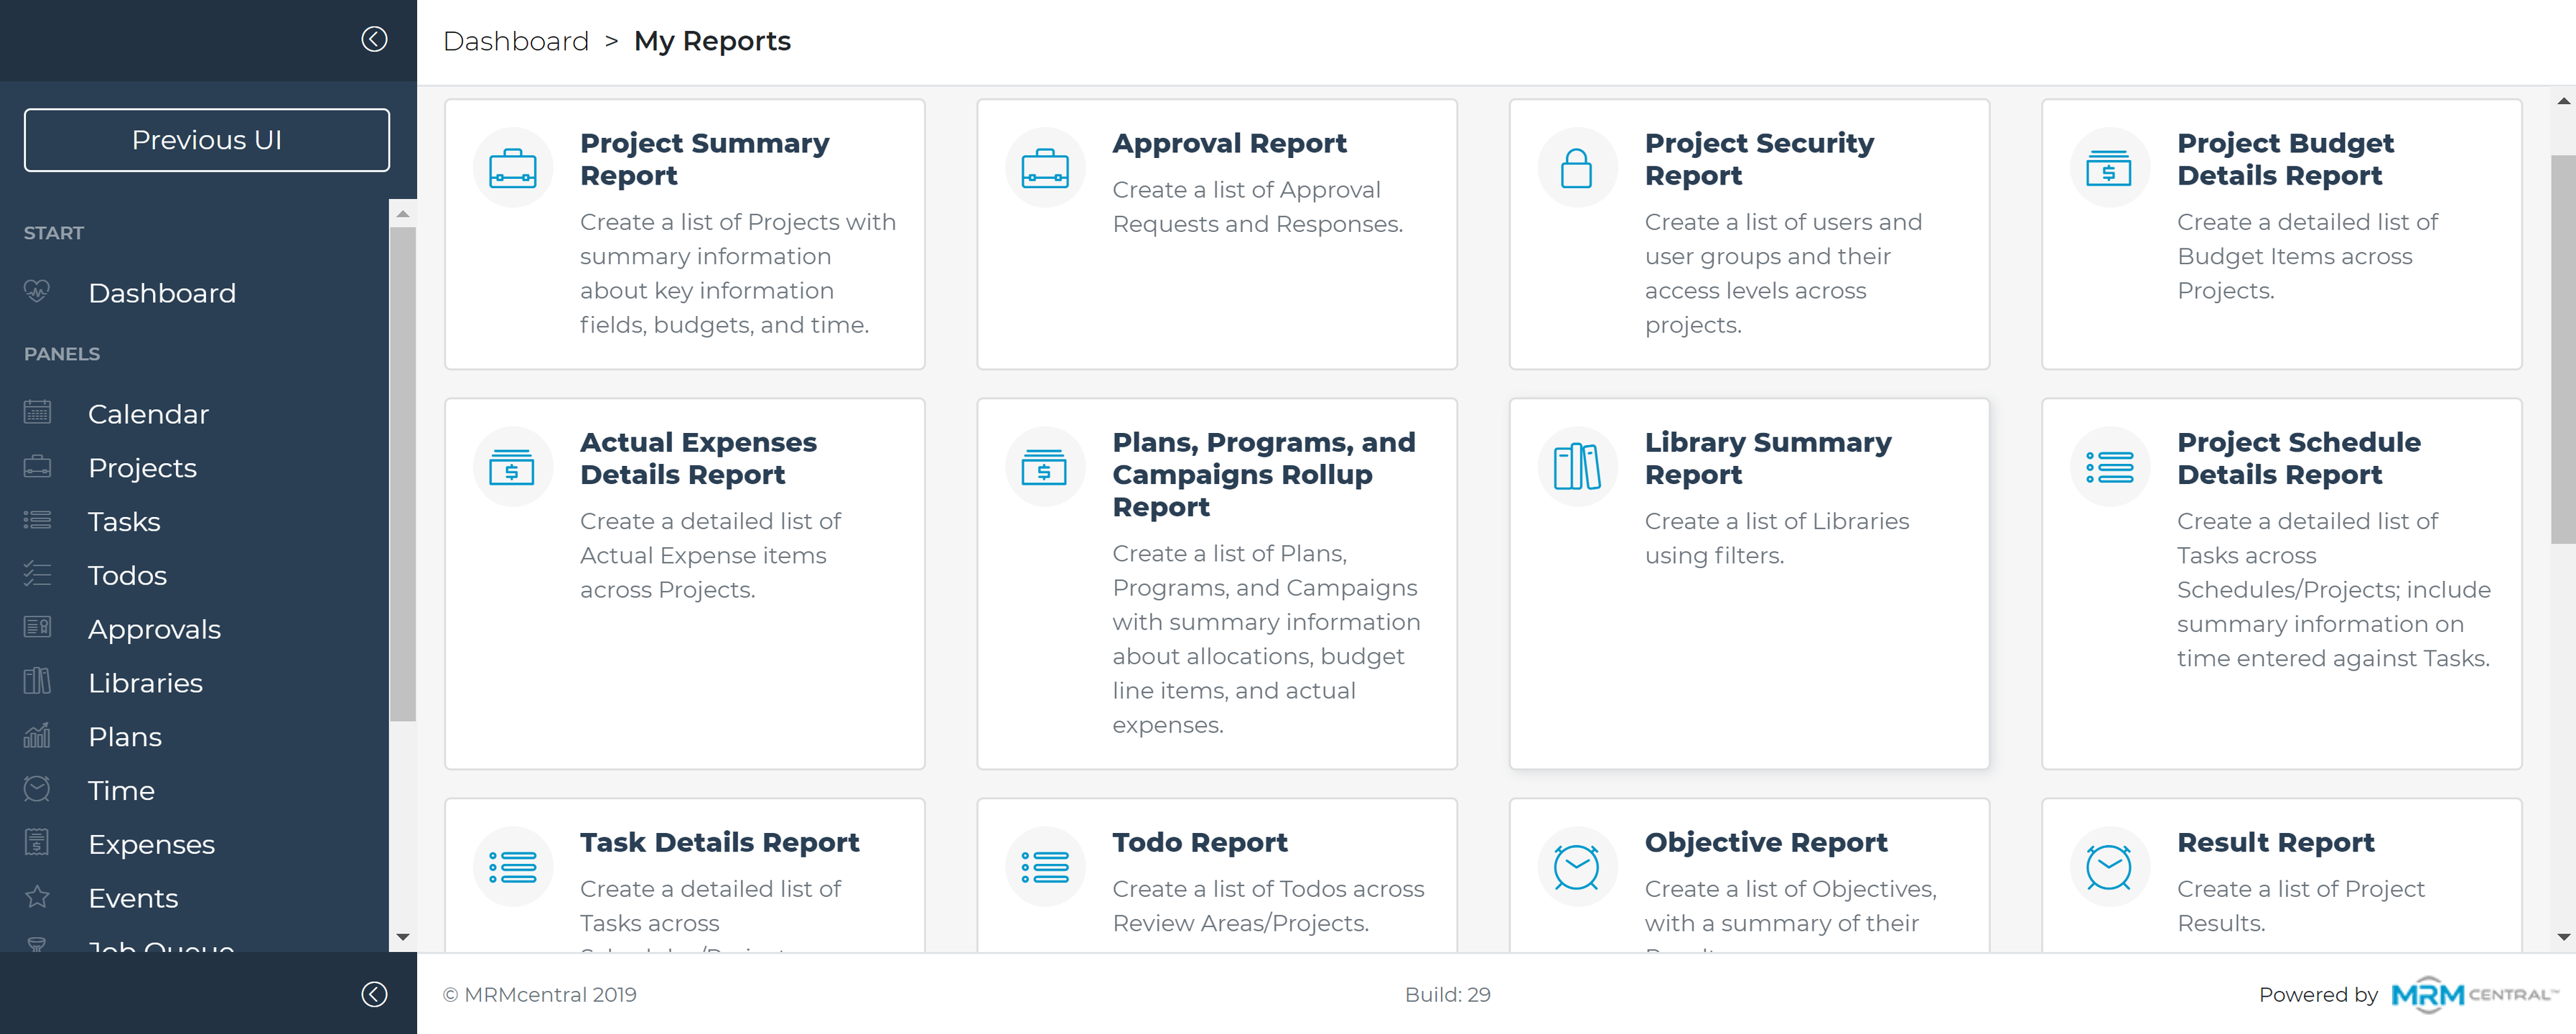The height and width of the screenshot is (1034, 2576).
Task: Open the Approval Report title
Action: tap(1229, 143)
